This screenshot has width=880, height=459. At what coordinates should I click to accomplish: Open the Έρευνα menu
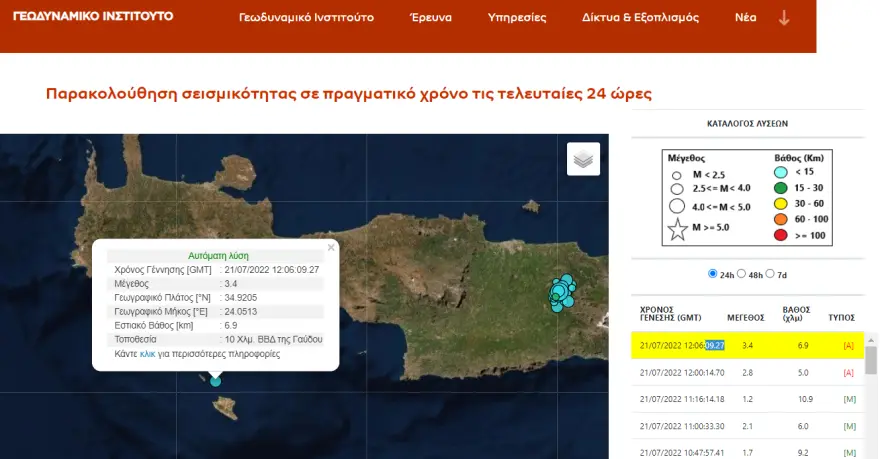coord(431,18)
